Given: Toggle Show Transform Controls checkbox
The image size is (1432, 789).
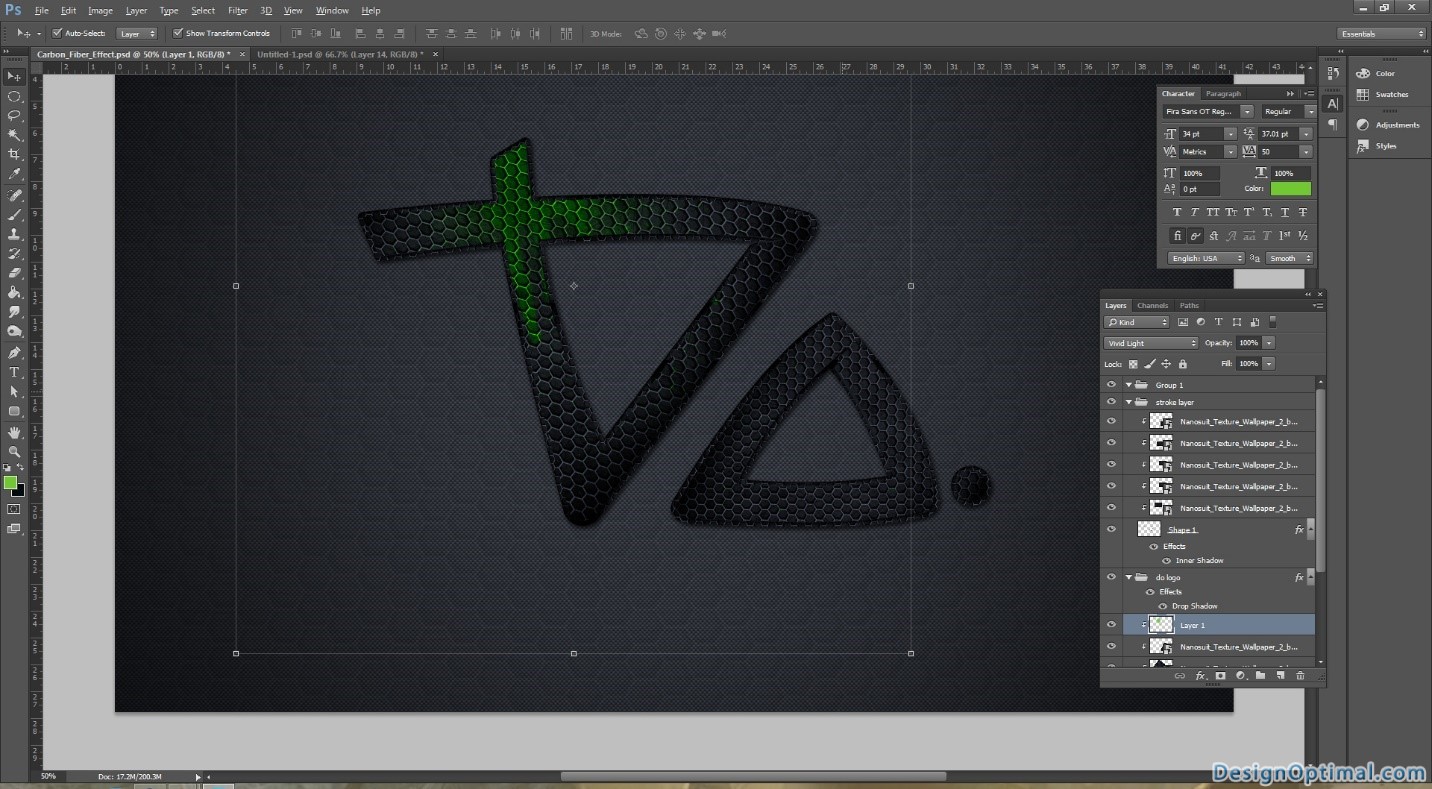Looking at the screenshot, I should 178,33.
